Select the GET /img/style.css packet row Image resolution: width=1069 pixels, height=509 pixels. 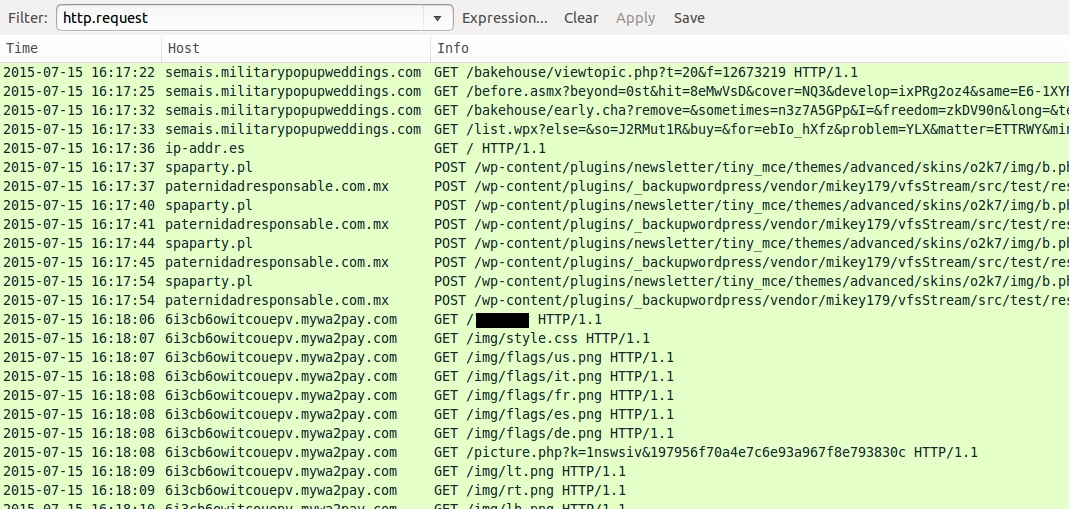pyautogui.click(x=500, y=339)
